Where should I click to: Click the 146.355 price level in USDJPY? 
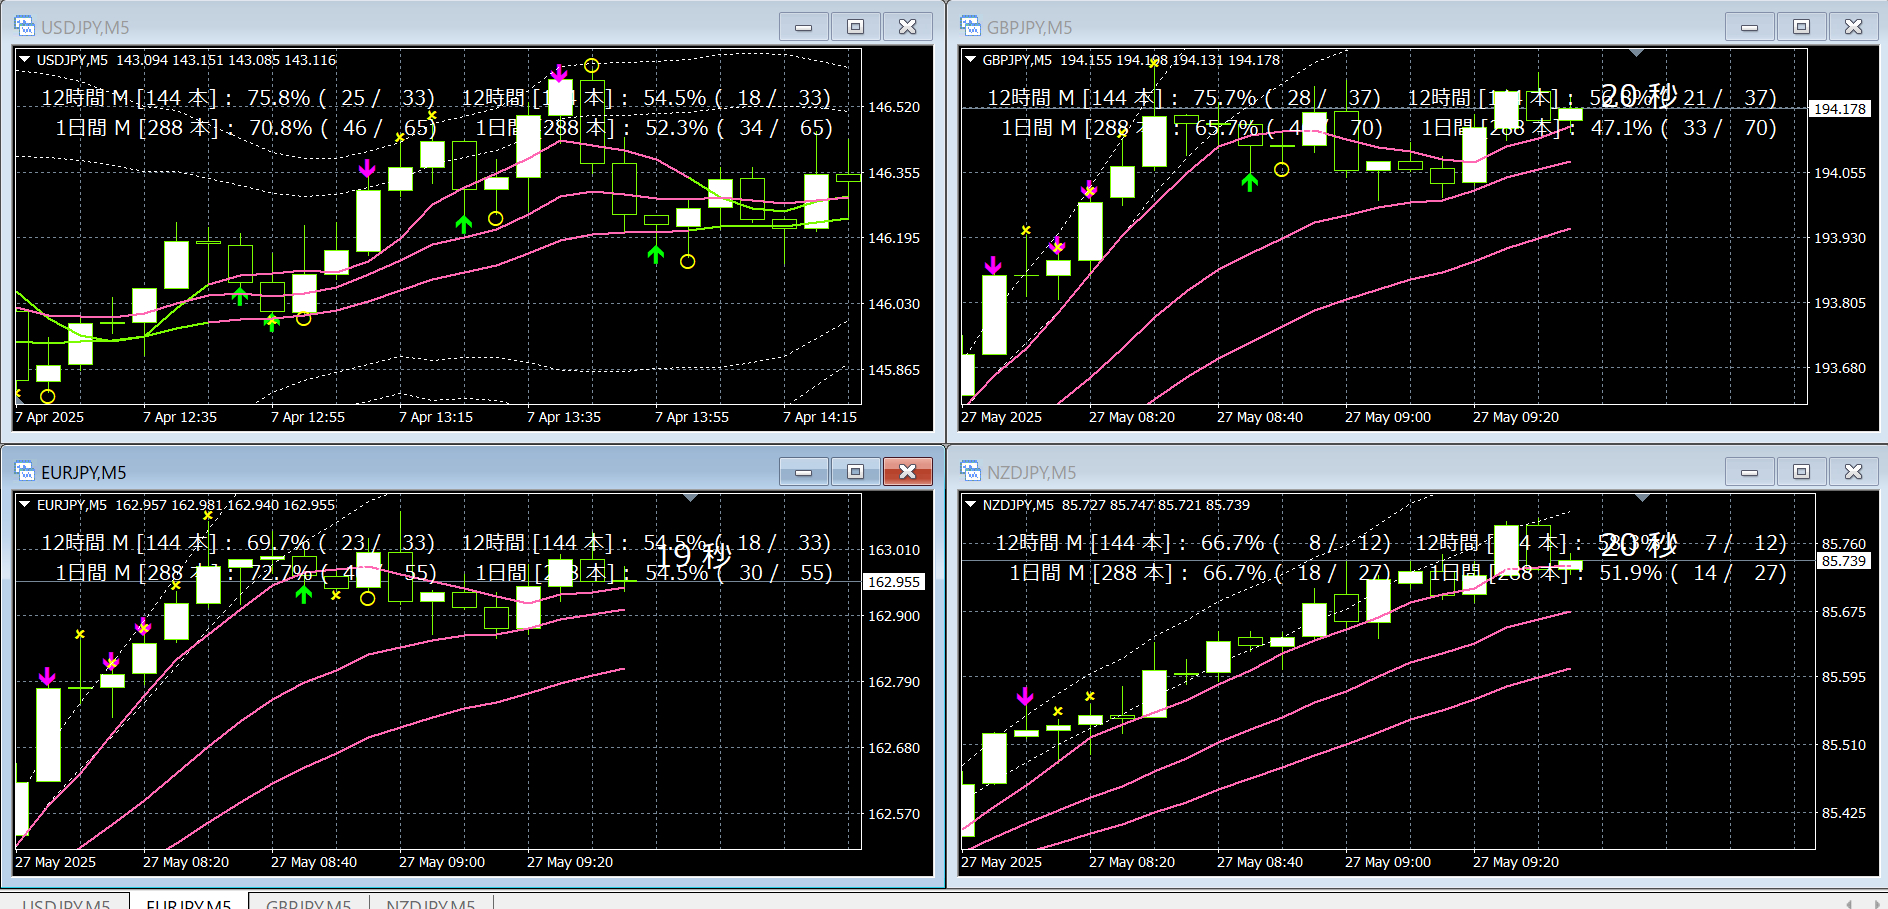click(x=894, y=173)
